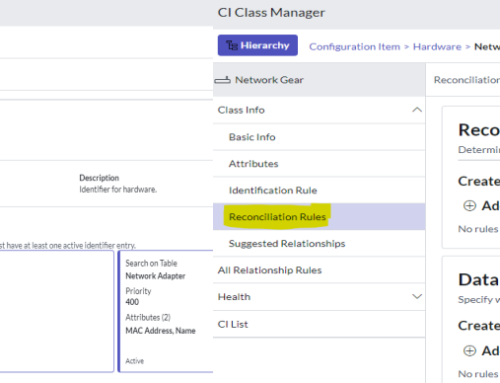The height and width of the screenshot is (383, 500).
Task: Select the Network Adapter identifier entry card
Action: coord(166,311)
